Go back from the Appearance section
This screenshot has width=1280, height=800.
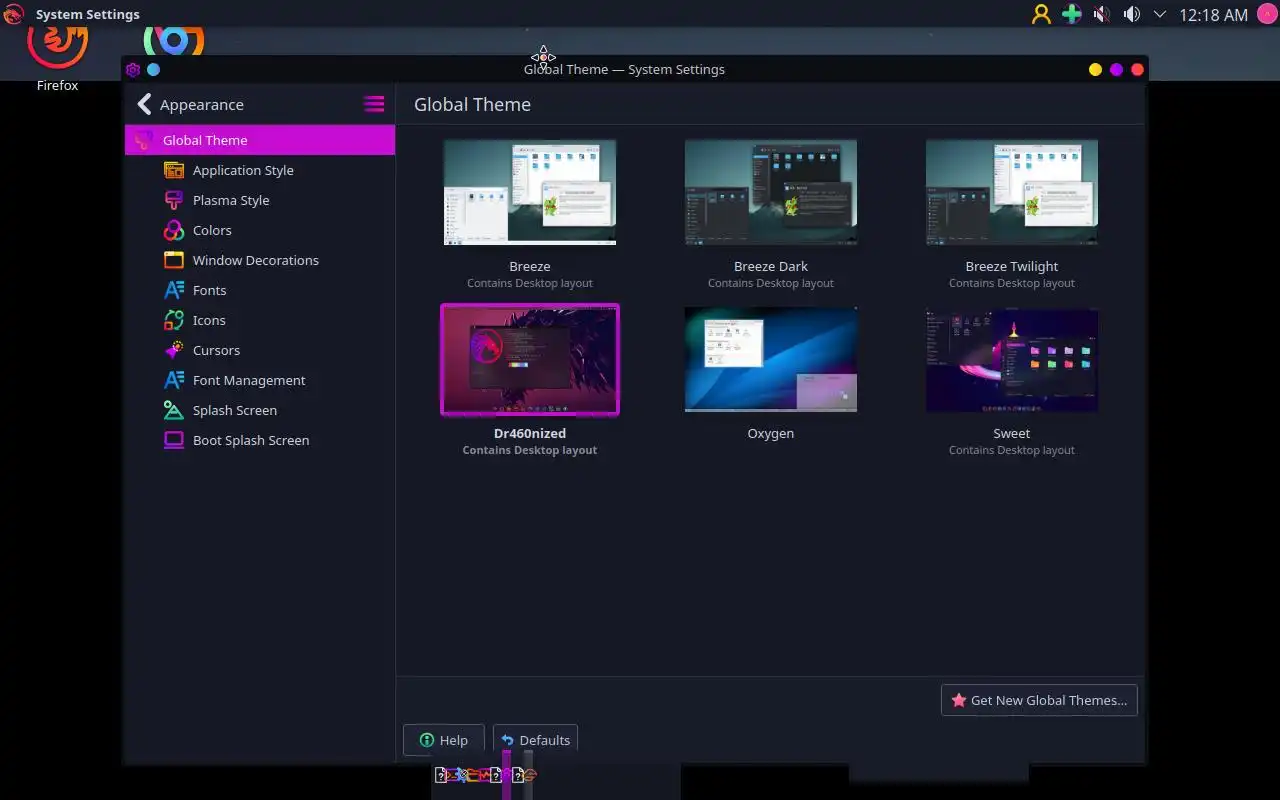tap(144, 104)
